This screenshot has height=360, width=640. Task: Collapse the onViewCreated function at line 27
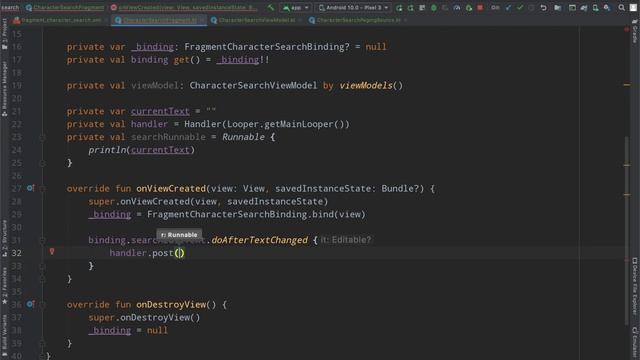42,189
